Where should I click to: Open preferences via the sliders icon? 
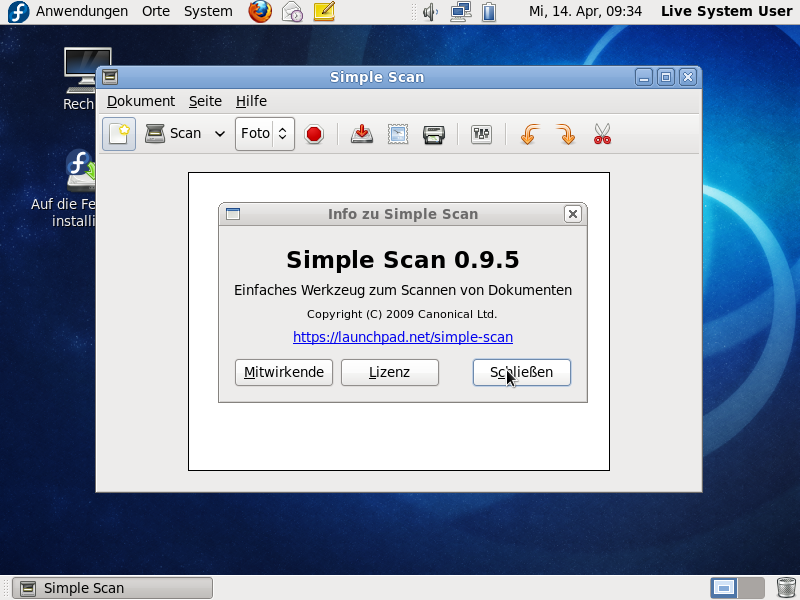point(482,134)
